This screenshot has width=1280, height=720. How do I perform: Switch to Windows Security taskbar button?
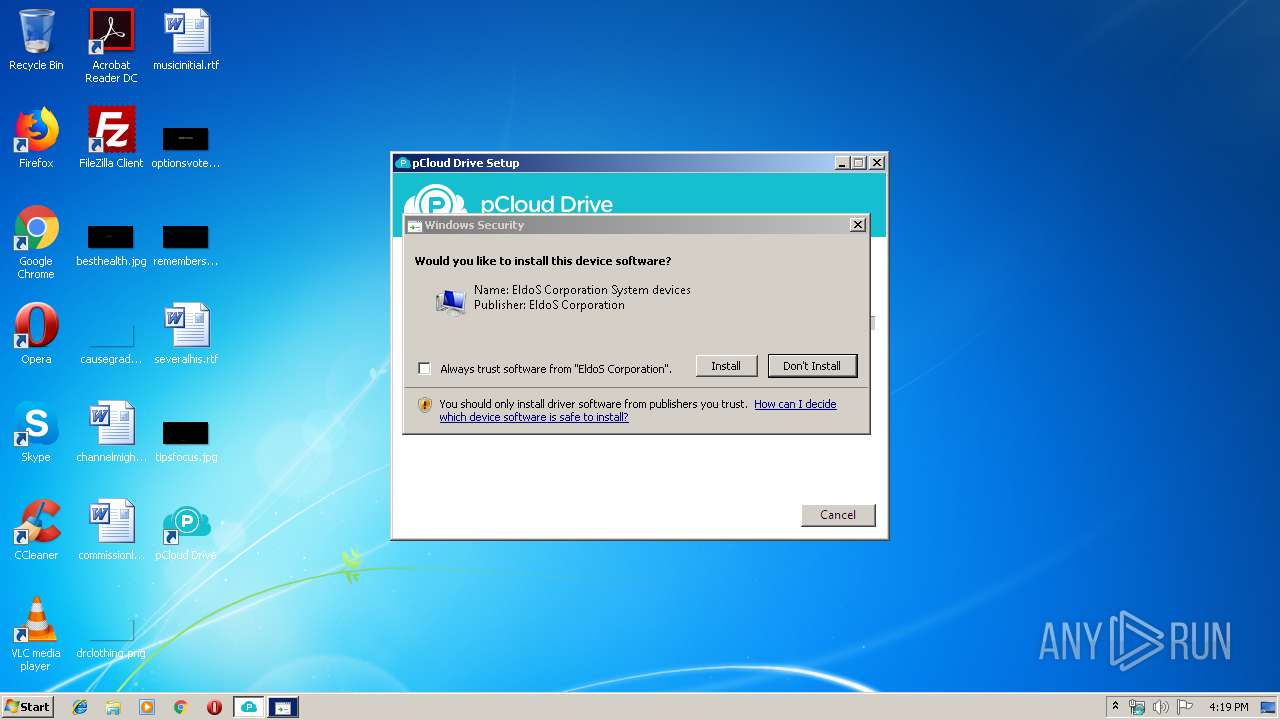pyautogui.click(x=283, y=707)
